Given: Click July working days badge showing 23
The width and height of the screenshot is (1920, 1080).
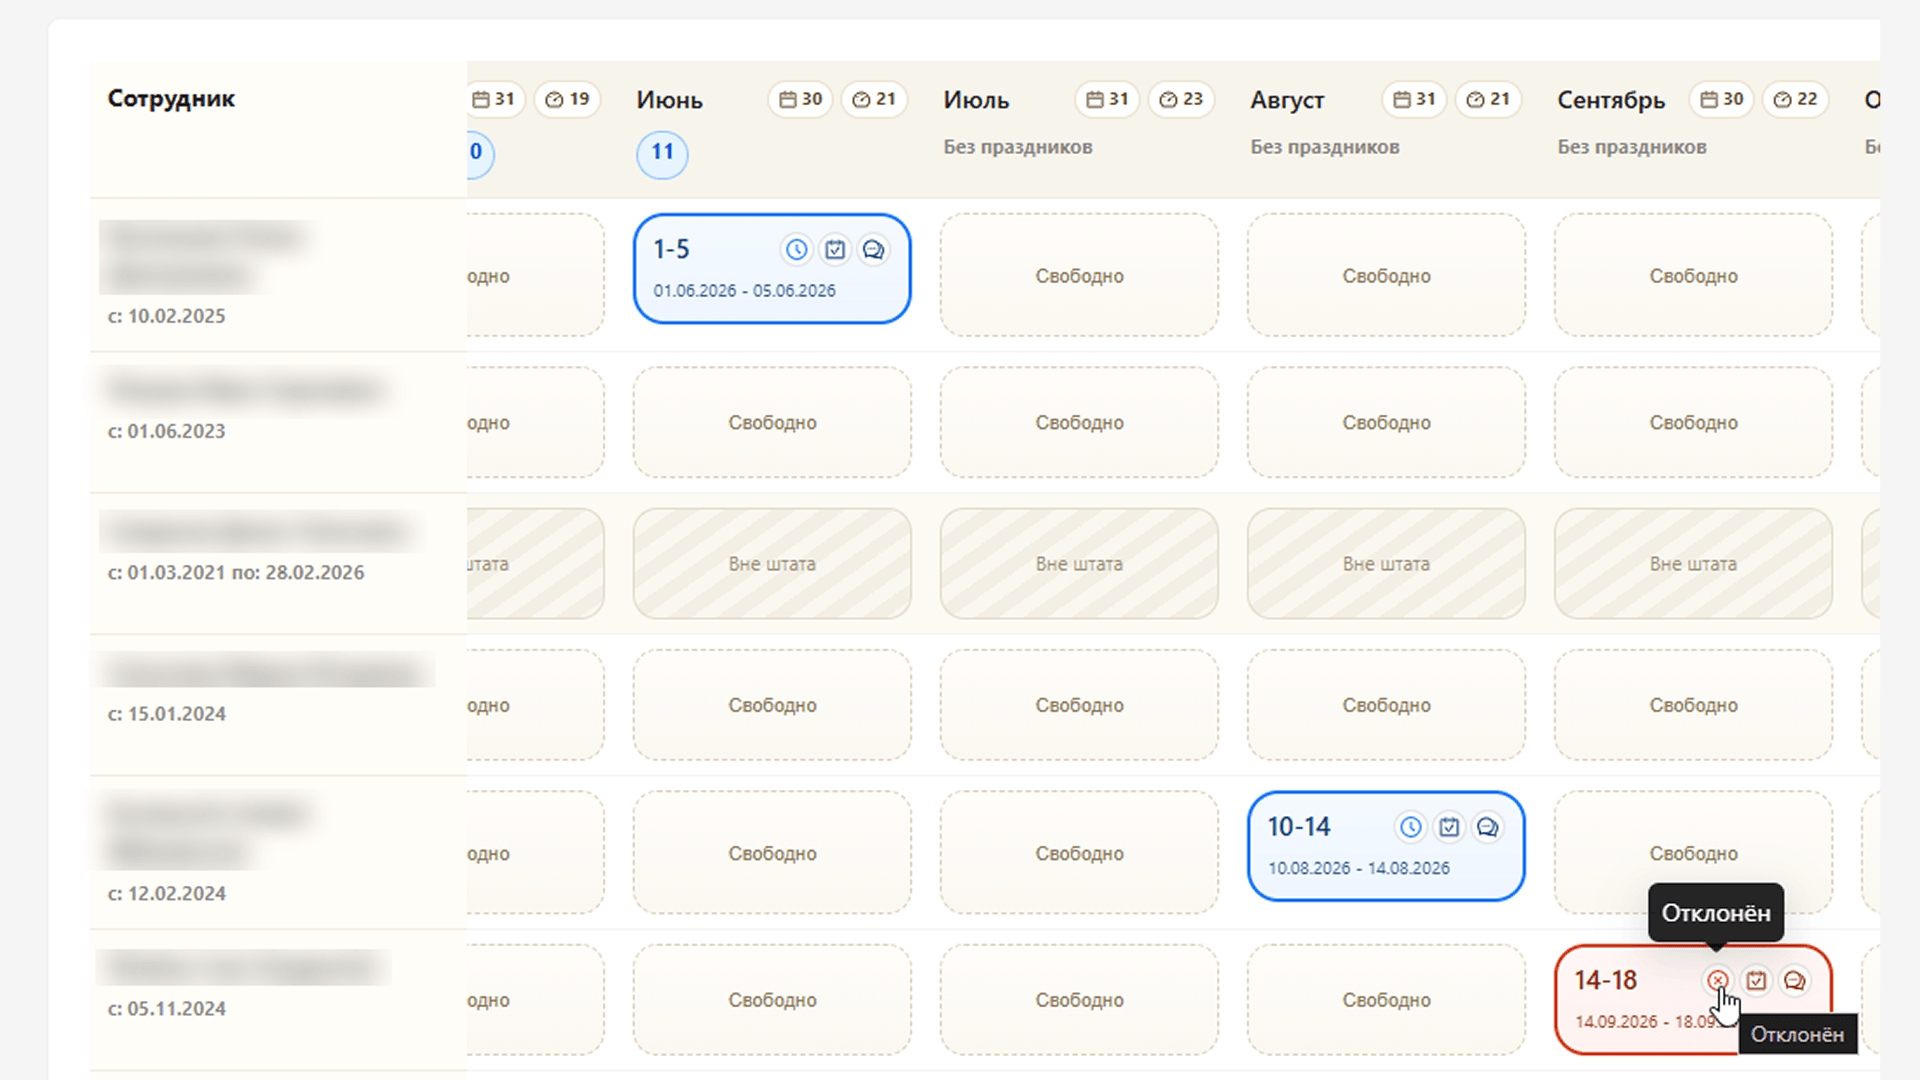Looking at the screenshot, I should [x=1181, y=99].
